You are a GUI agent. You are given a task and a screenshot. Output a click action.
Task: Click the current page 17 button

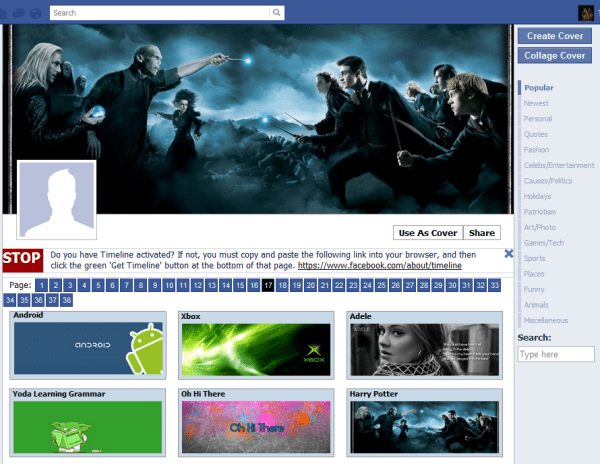[x=268, y=285]
